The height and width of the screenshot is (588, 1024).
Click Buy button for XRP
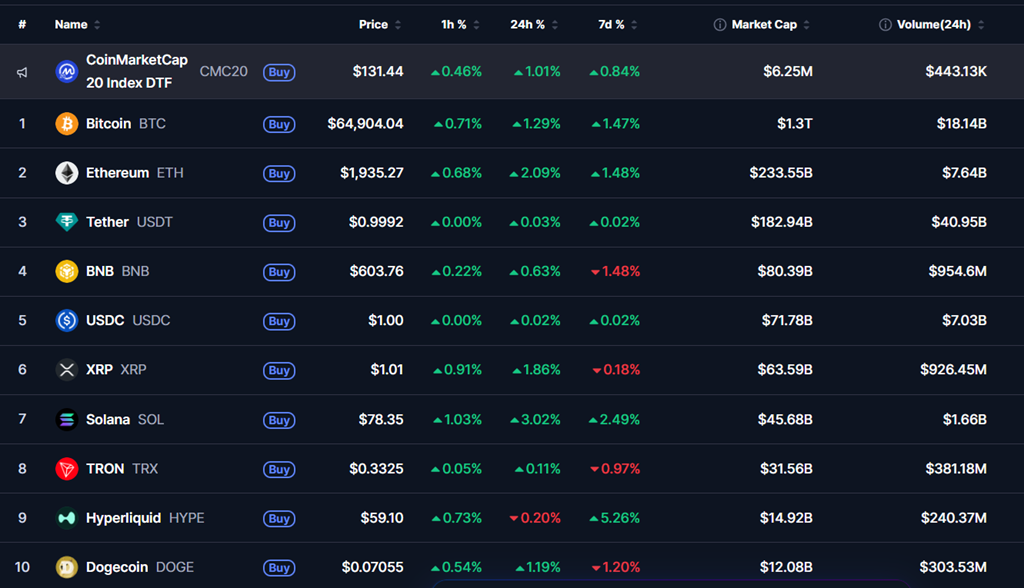coord(279,370)
